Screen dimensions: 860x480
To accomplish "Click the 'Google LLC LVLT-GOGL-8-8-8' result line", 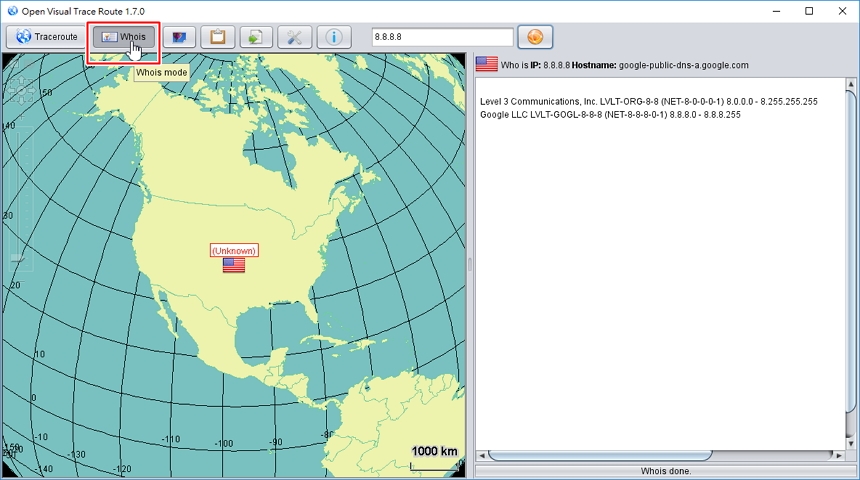I will click(610, 115).
